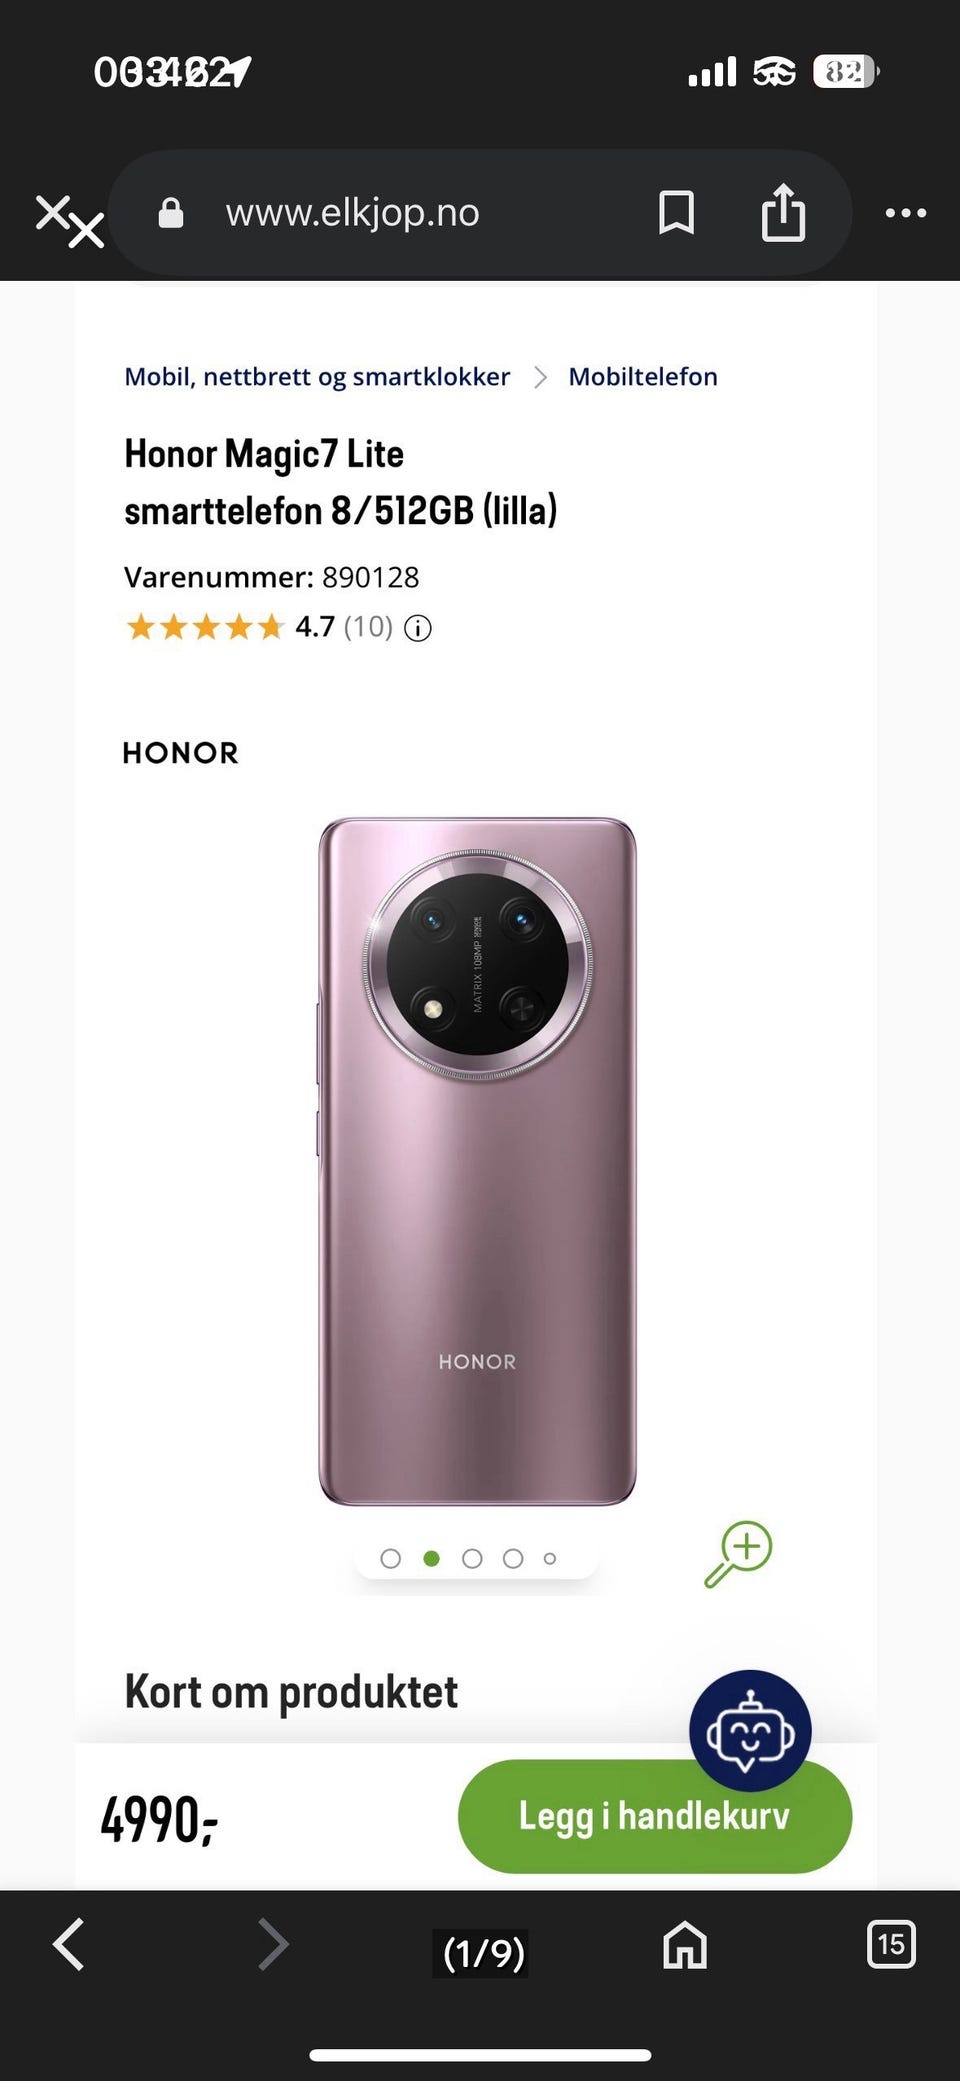The height and width of the screenshot is (2081, 960).
Task: Select the third image carousel dot
Action: pos(472,1559)
